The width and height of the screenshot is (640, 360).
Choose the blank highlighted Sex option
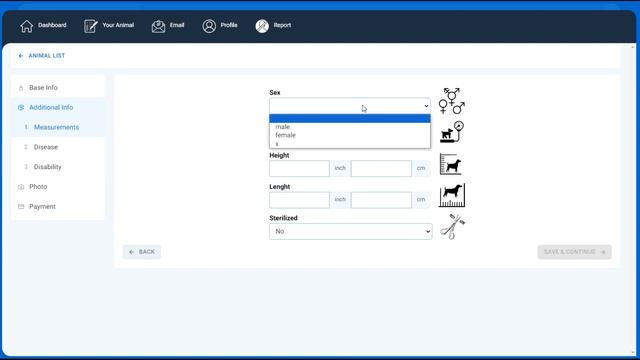coord(350,118)
